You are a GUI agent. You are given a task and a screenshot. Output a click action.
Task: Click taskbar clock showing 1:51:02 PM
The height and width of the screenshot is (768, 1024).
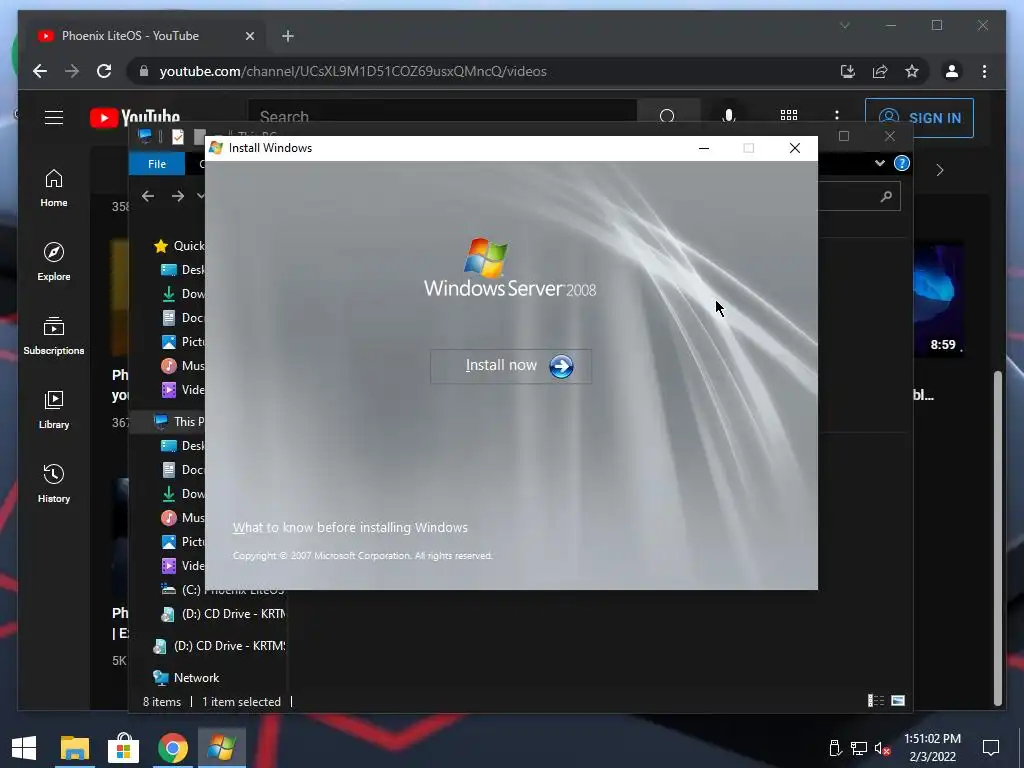tap(932, 748)
